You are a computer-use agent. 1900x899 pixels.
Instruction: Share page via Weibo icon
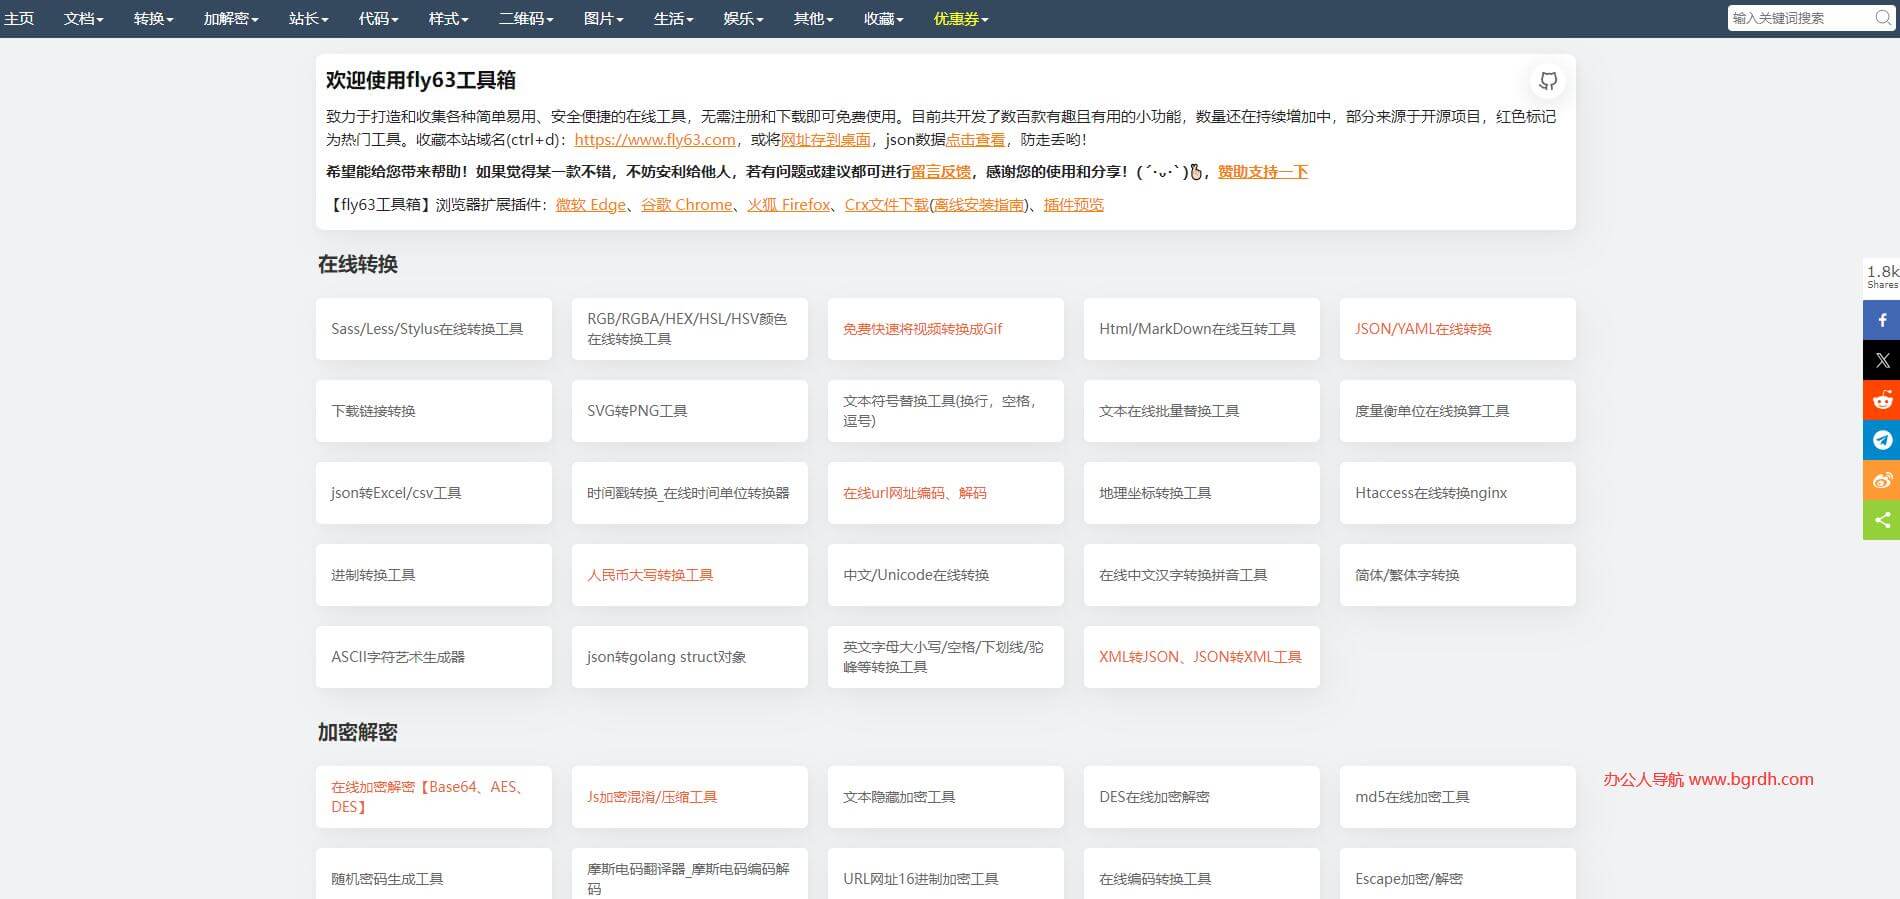pyautogui.click(x=1881, y=480)
